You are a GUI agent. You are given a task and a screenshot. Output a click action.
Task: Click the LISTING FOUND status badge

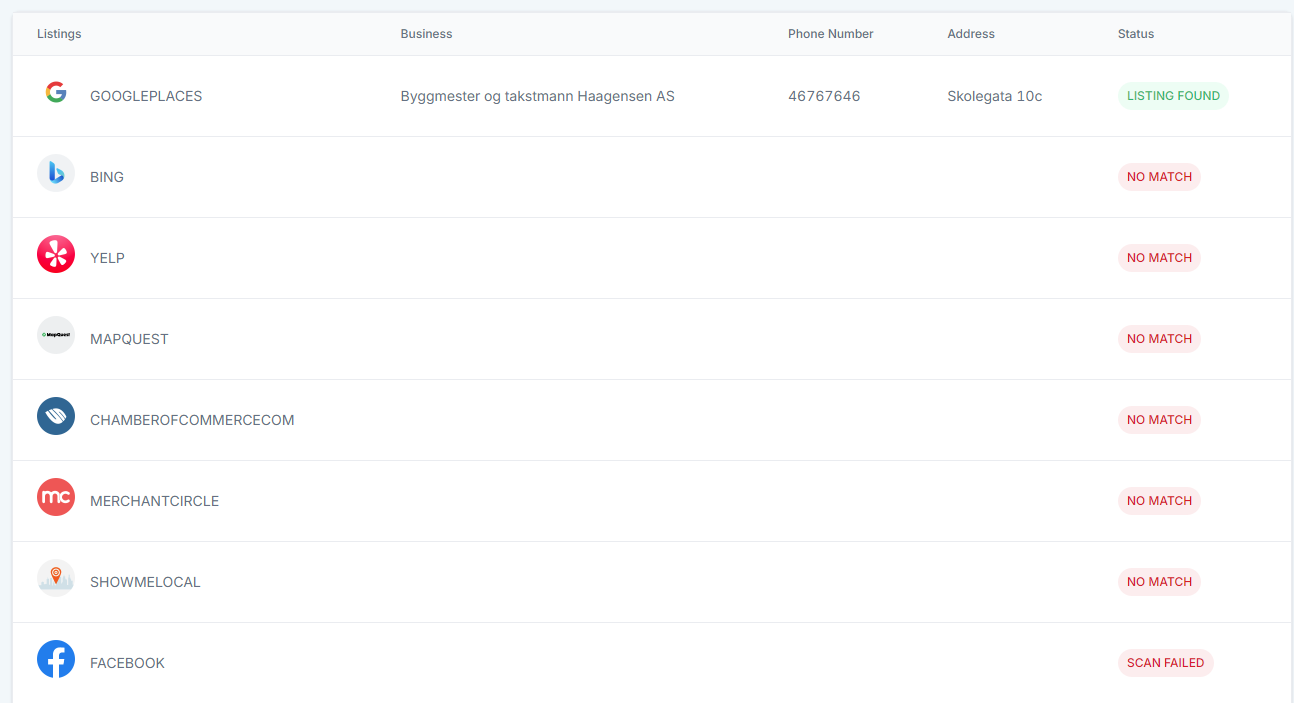pos(1173,96)
